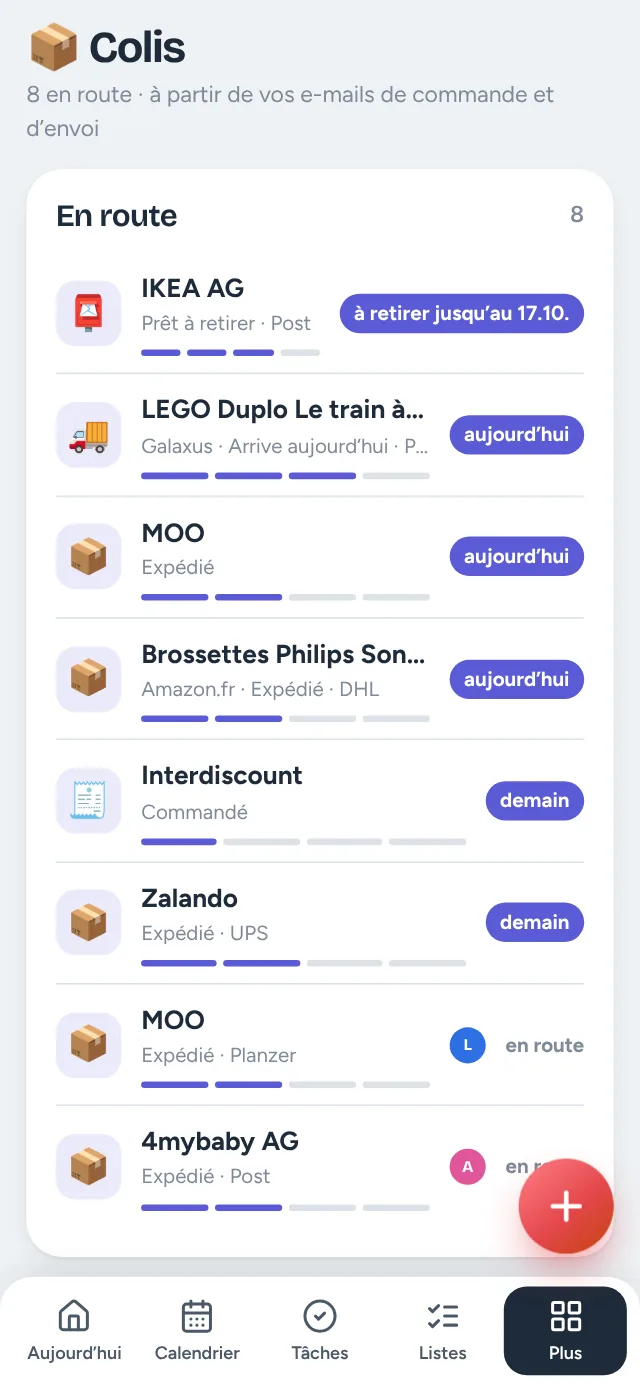The width and height of the screenshot is (640, 1385).
Task: Tap the blue L avatar on MOO Planzer row
Action: pos(467,1046)
